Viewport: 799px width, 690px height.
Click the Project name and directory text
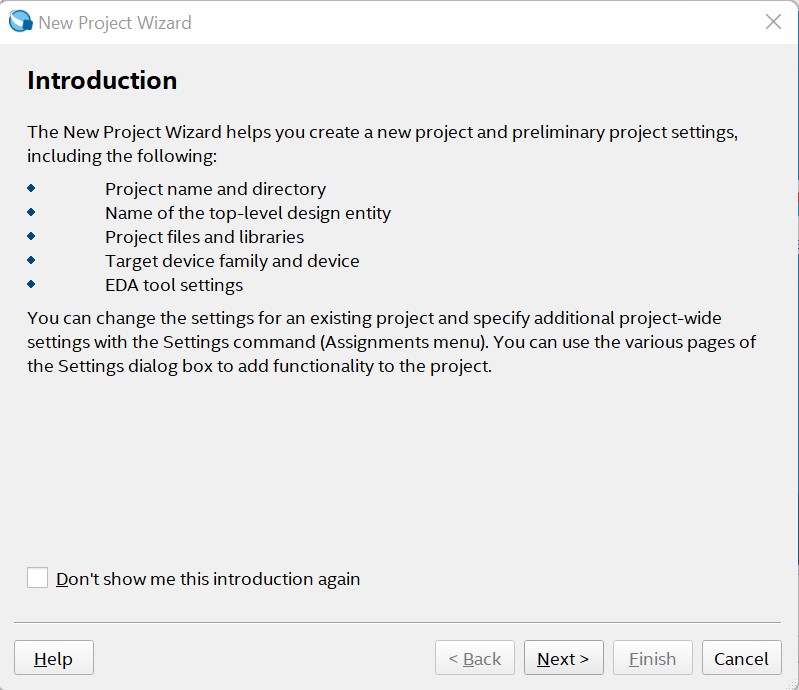pyautogui.click(x=215, y=189)
